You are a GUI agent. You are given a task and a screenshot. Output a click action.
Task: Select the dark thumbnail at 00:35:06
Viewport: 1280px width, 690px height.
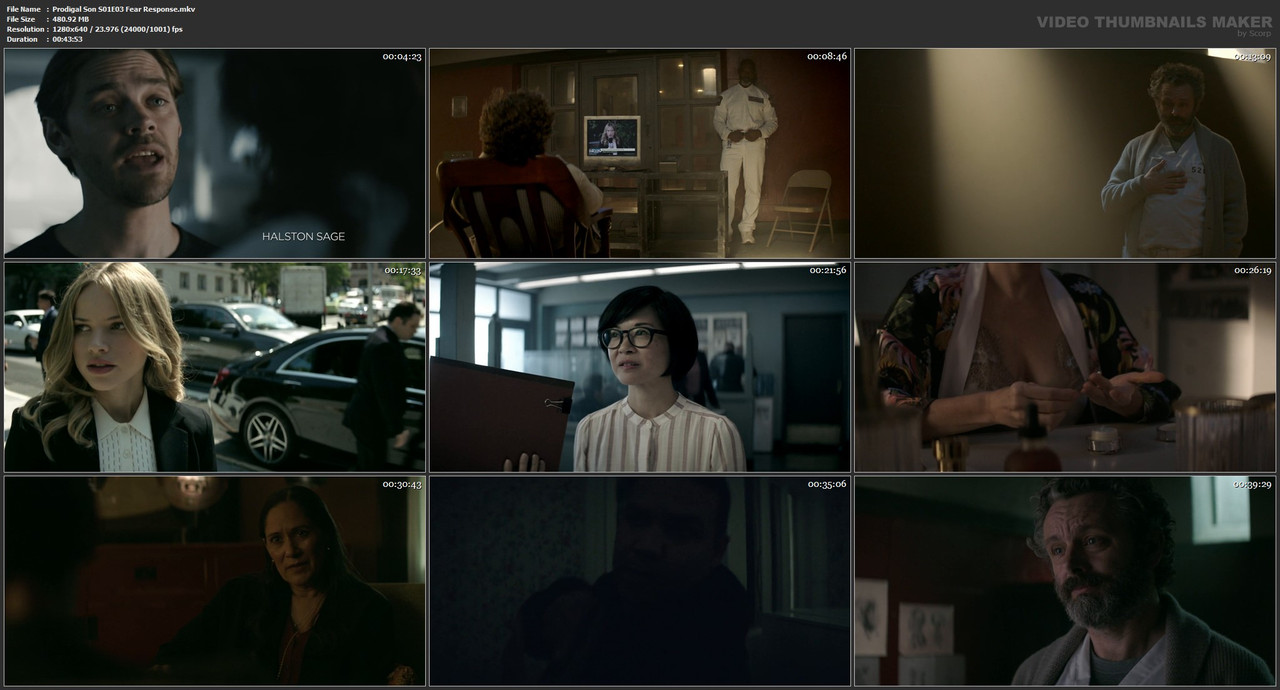[640, 581]
